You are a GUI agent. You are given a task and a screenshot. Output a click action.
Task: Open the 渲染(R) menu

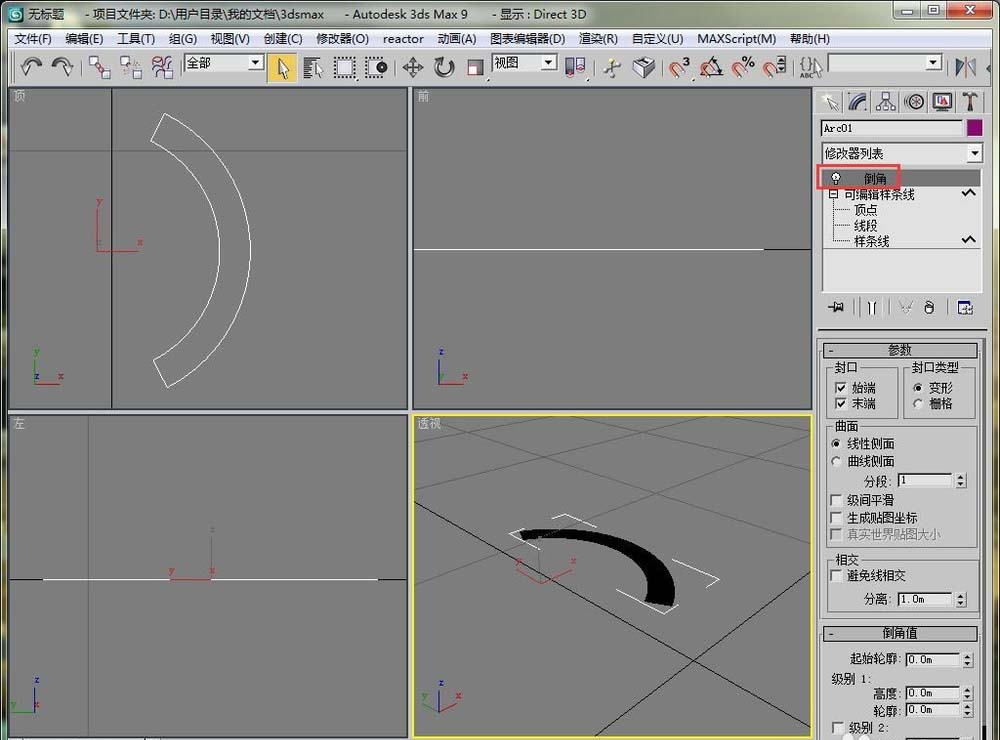click(x=598, y=39)
